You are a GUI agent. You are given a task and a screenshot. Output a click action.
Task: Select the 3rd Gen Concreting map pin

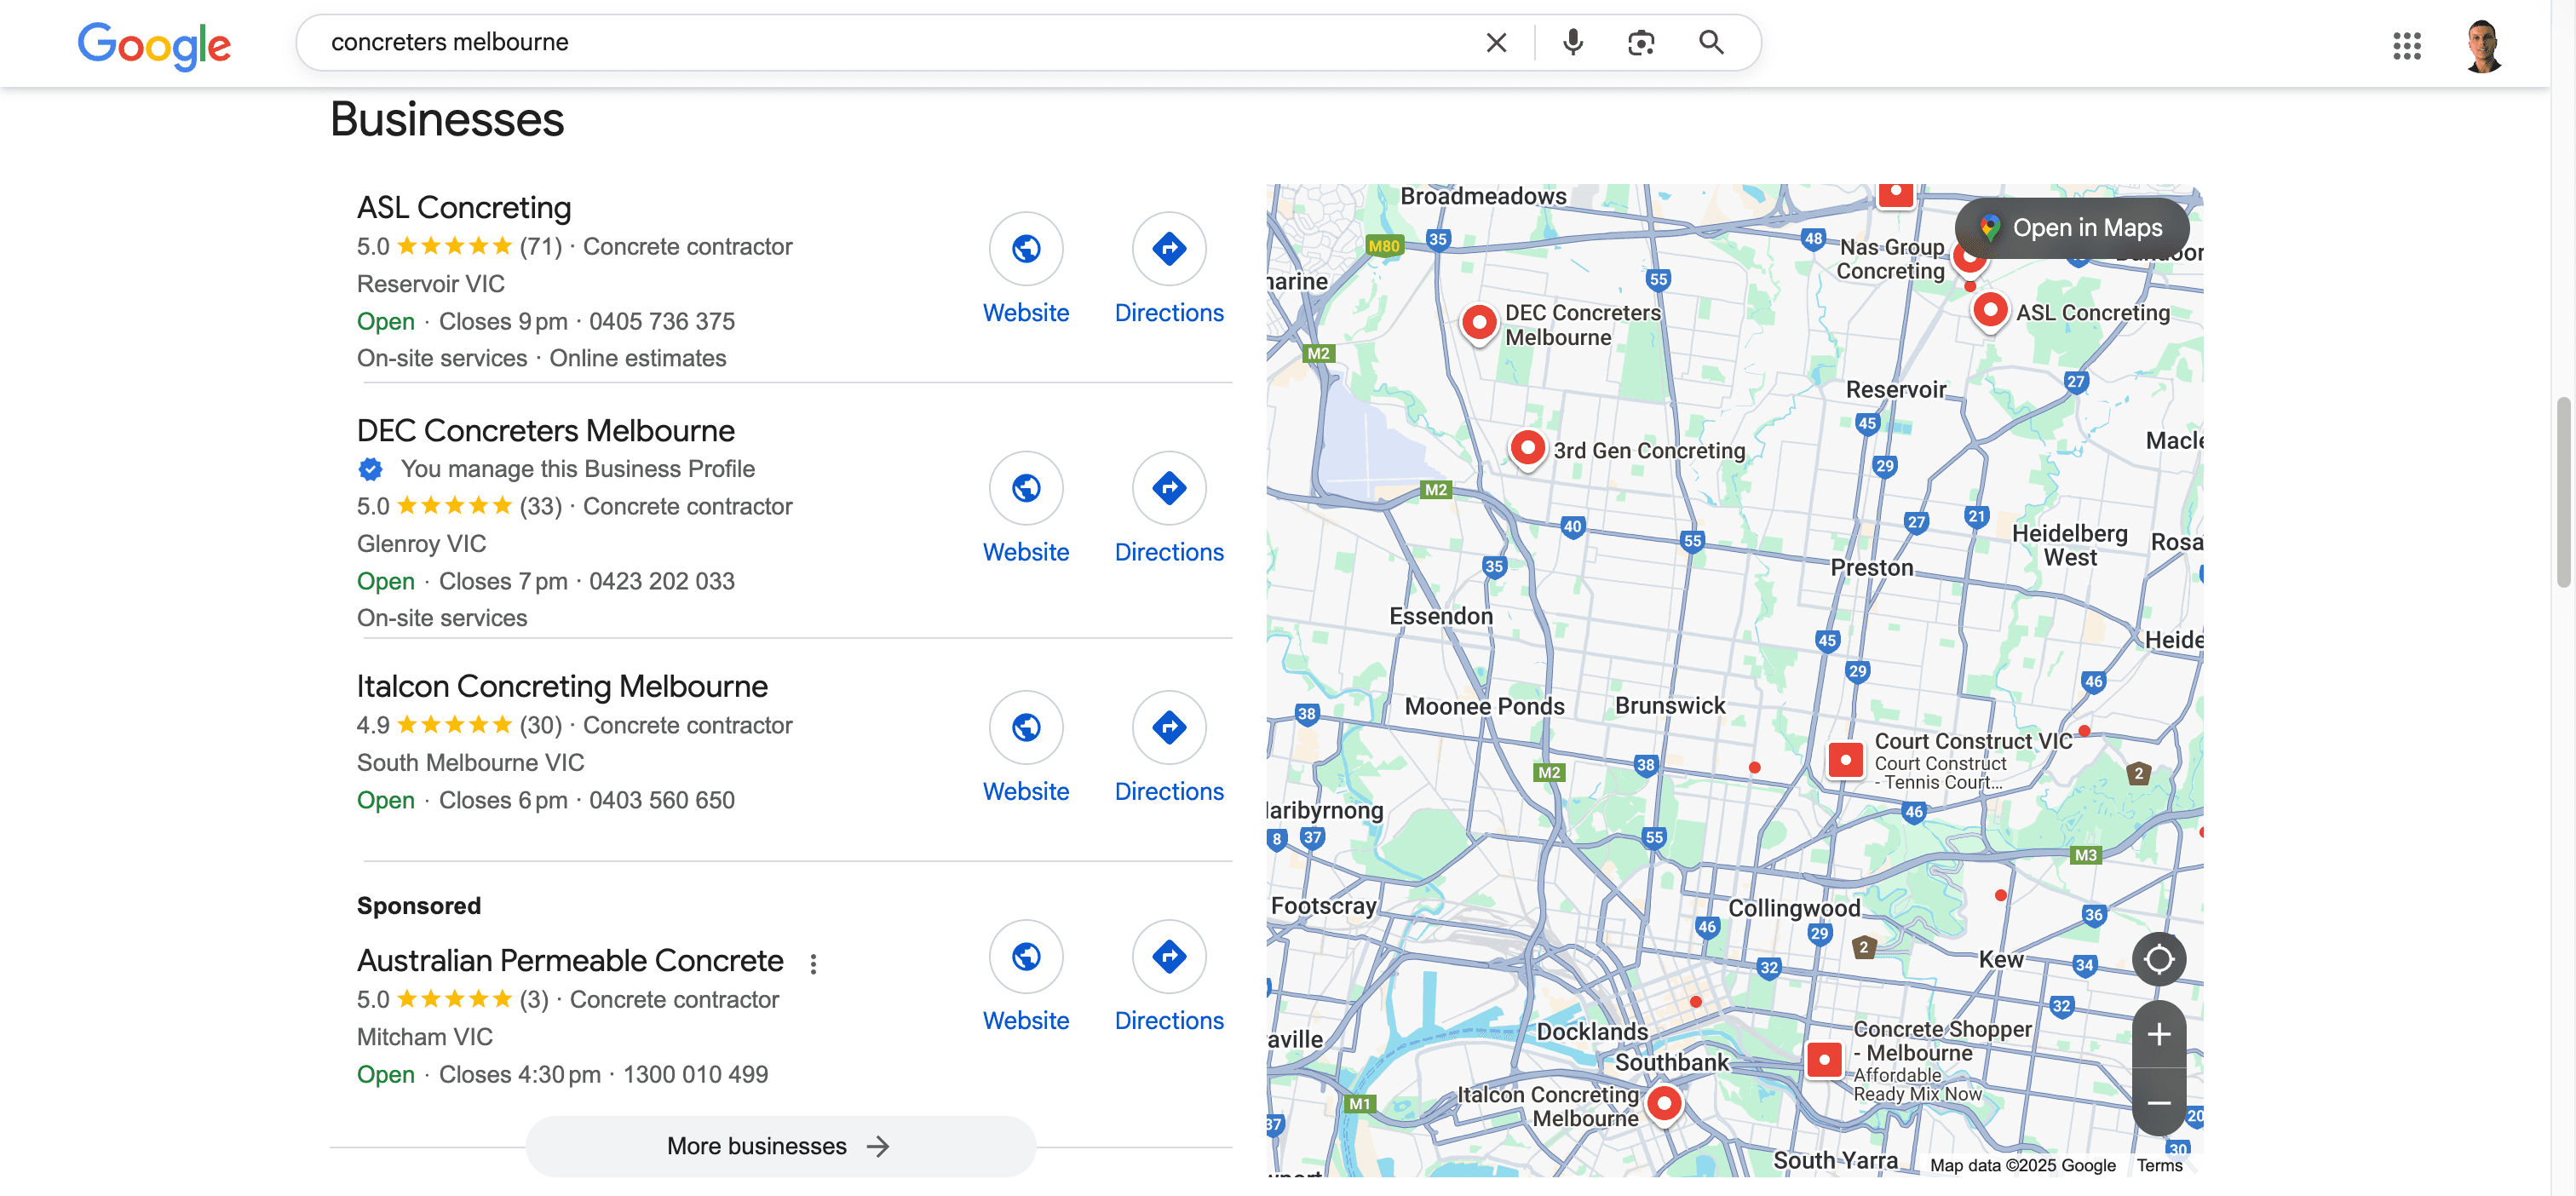(1527, 446)
